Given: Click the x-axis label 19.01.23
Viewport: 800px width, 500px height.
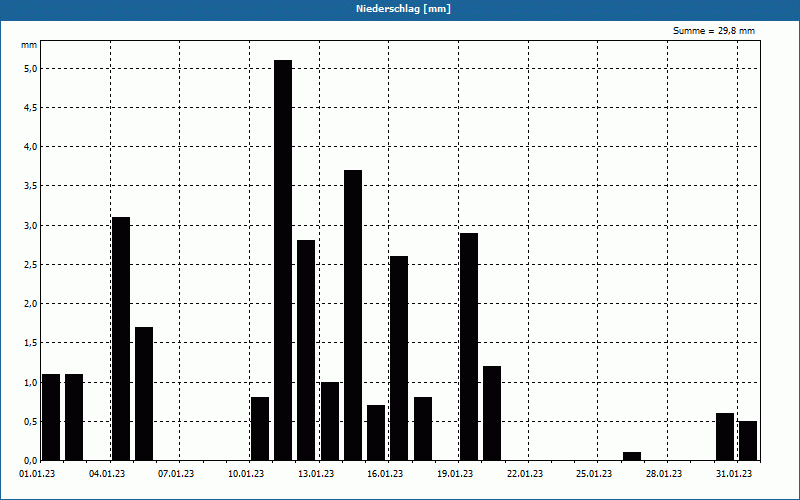Looking at the screenshot, I should [x=455, y=474].
